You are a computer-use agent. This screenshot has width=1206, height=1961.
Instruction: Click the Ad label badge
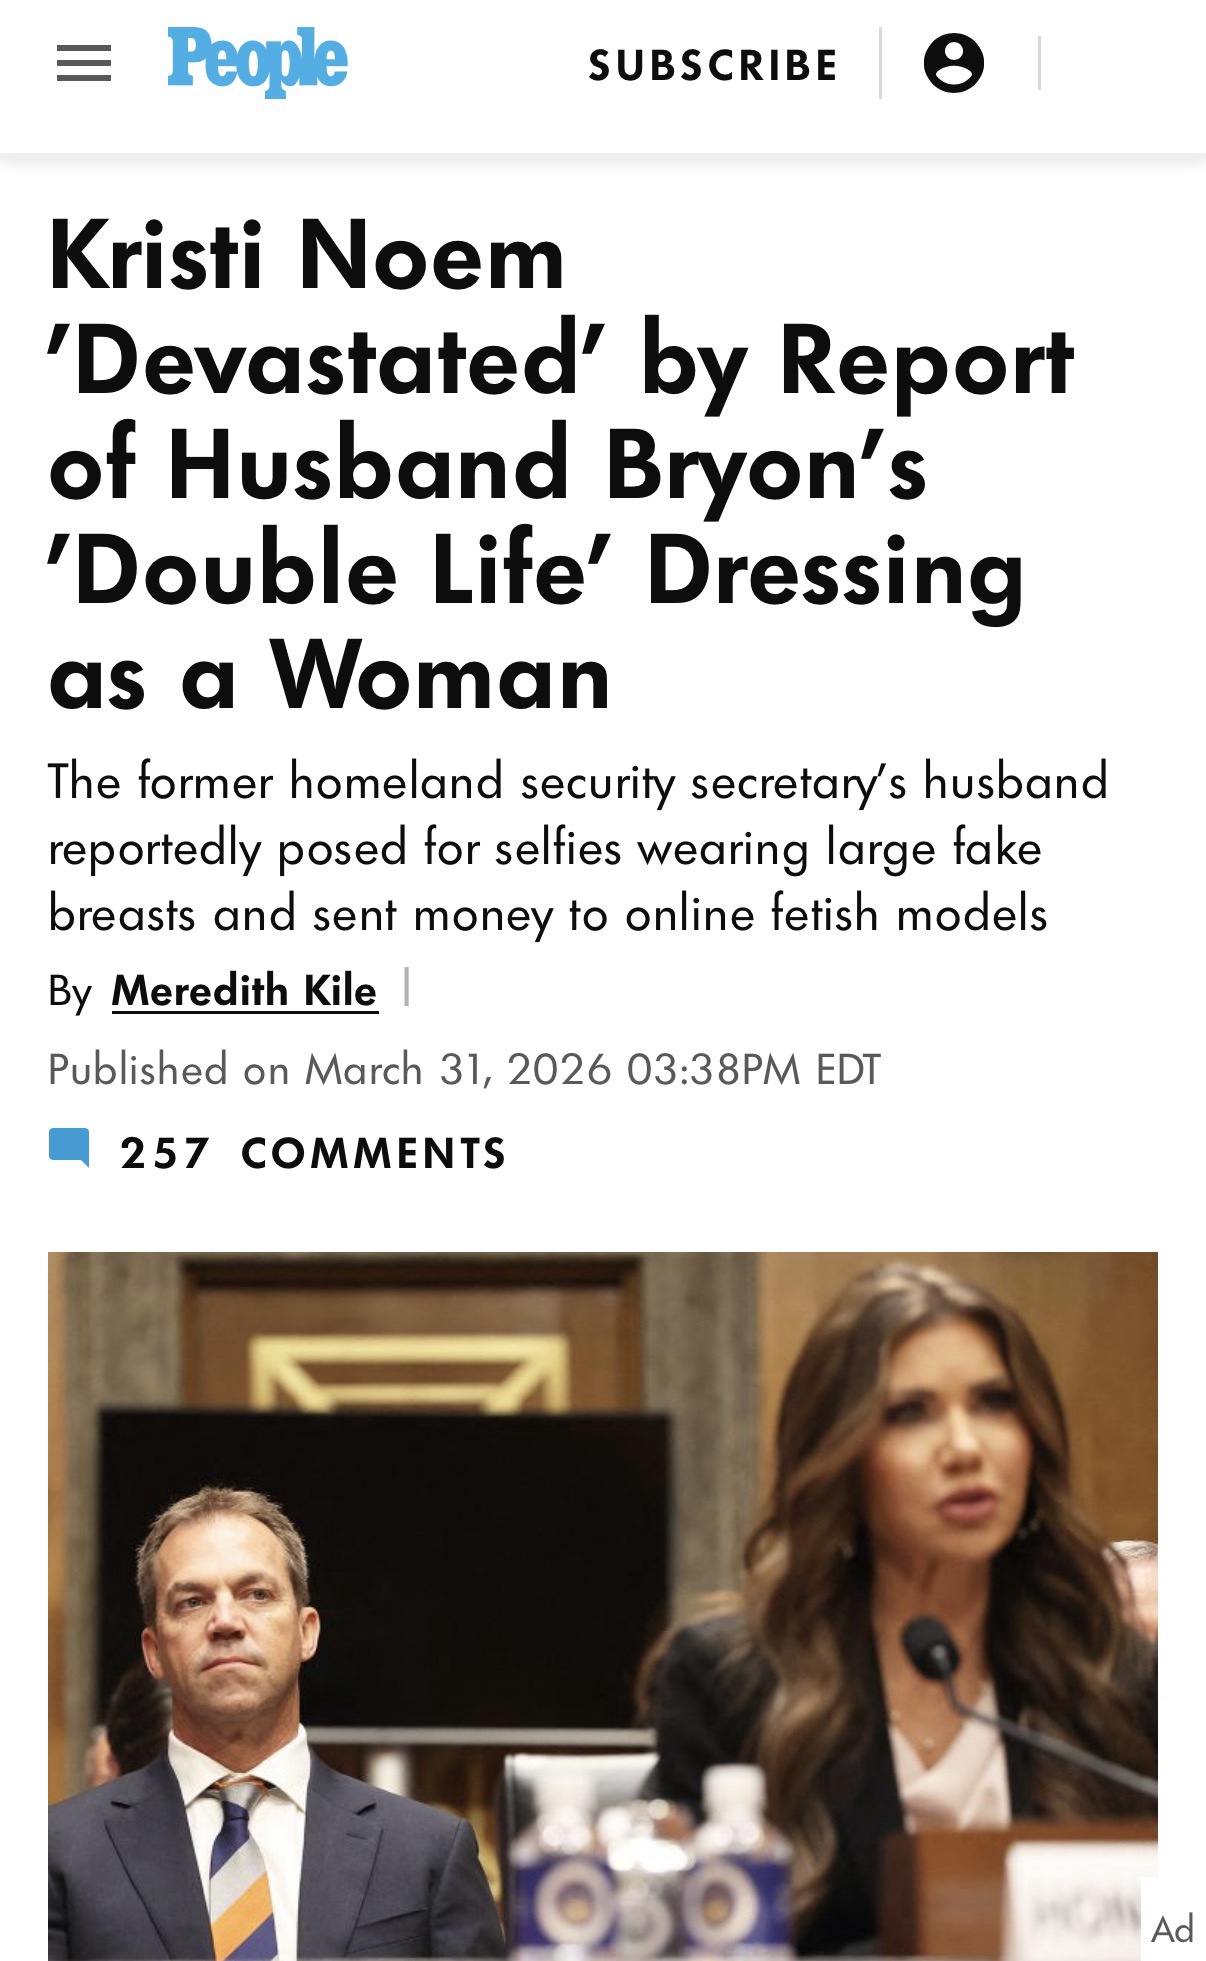(x=1172, y=1927)
